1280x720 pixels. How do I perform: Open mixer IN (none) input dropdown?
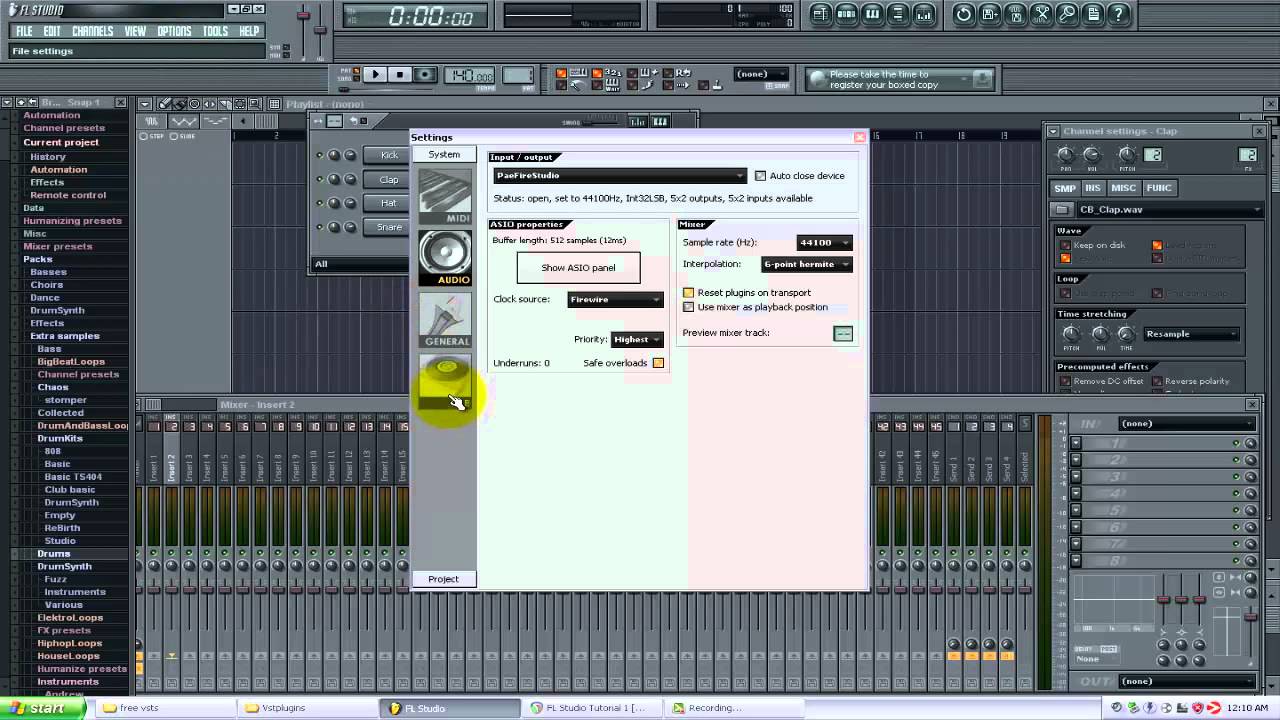pos(1187,424)
